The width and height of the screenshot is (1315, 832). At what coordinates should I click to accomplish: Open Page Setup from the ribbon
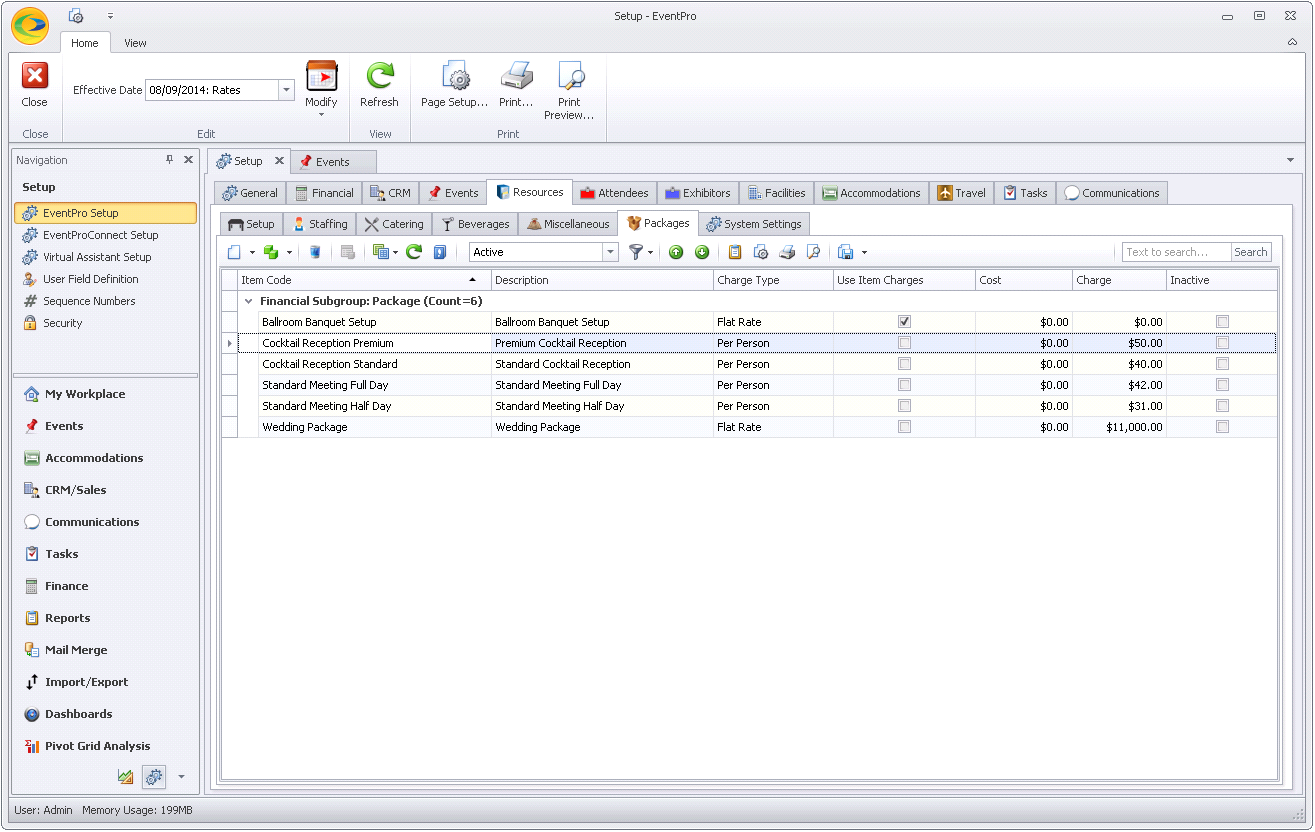(454, 85)
